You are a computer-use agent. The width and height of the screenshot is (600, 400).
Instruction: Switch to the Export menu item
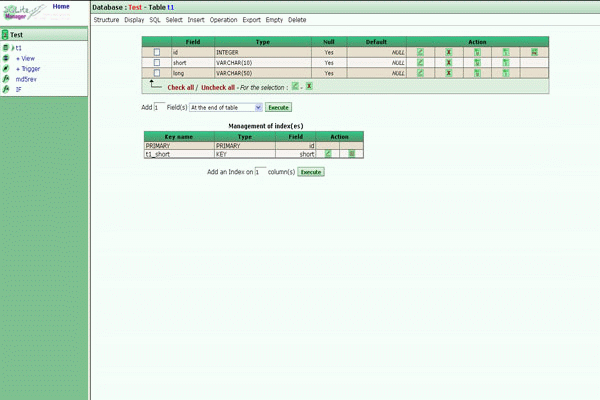coord(251,20)
